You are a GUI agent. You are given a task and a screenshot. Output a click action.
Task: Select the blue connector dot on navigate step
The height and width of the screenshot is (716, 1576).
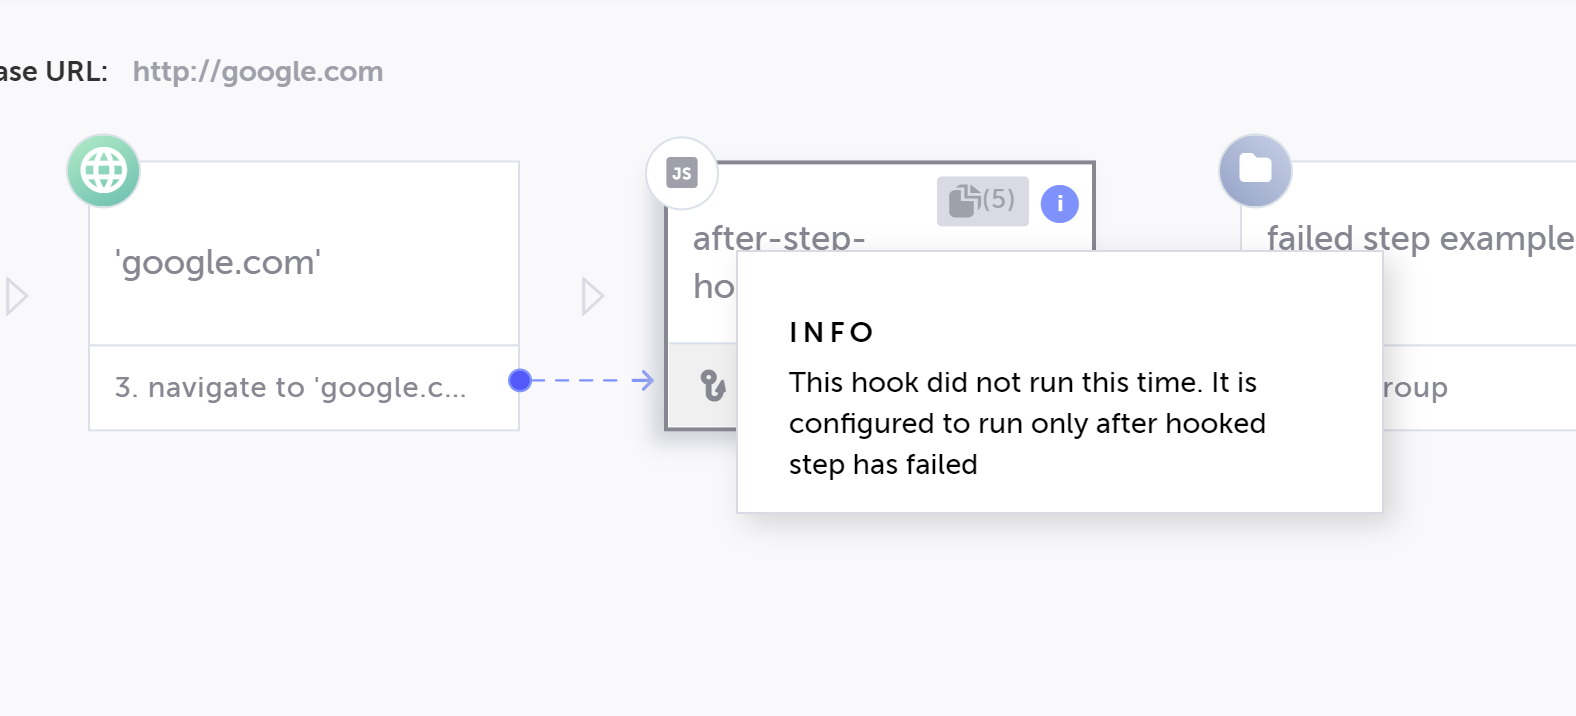520,380
